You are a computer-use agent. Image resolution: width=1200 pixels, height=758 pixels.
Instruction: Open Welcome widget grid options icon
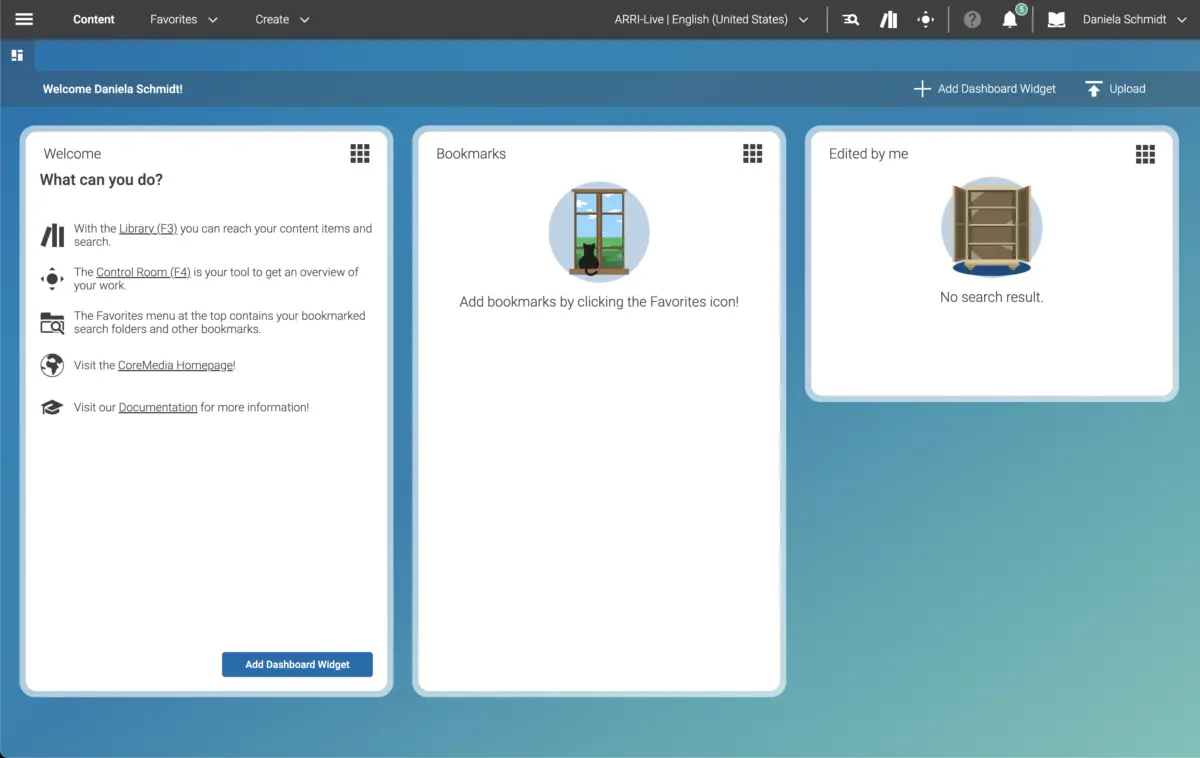point(360,153)
